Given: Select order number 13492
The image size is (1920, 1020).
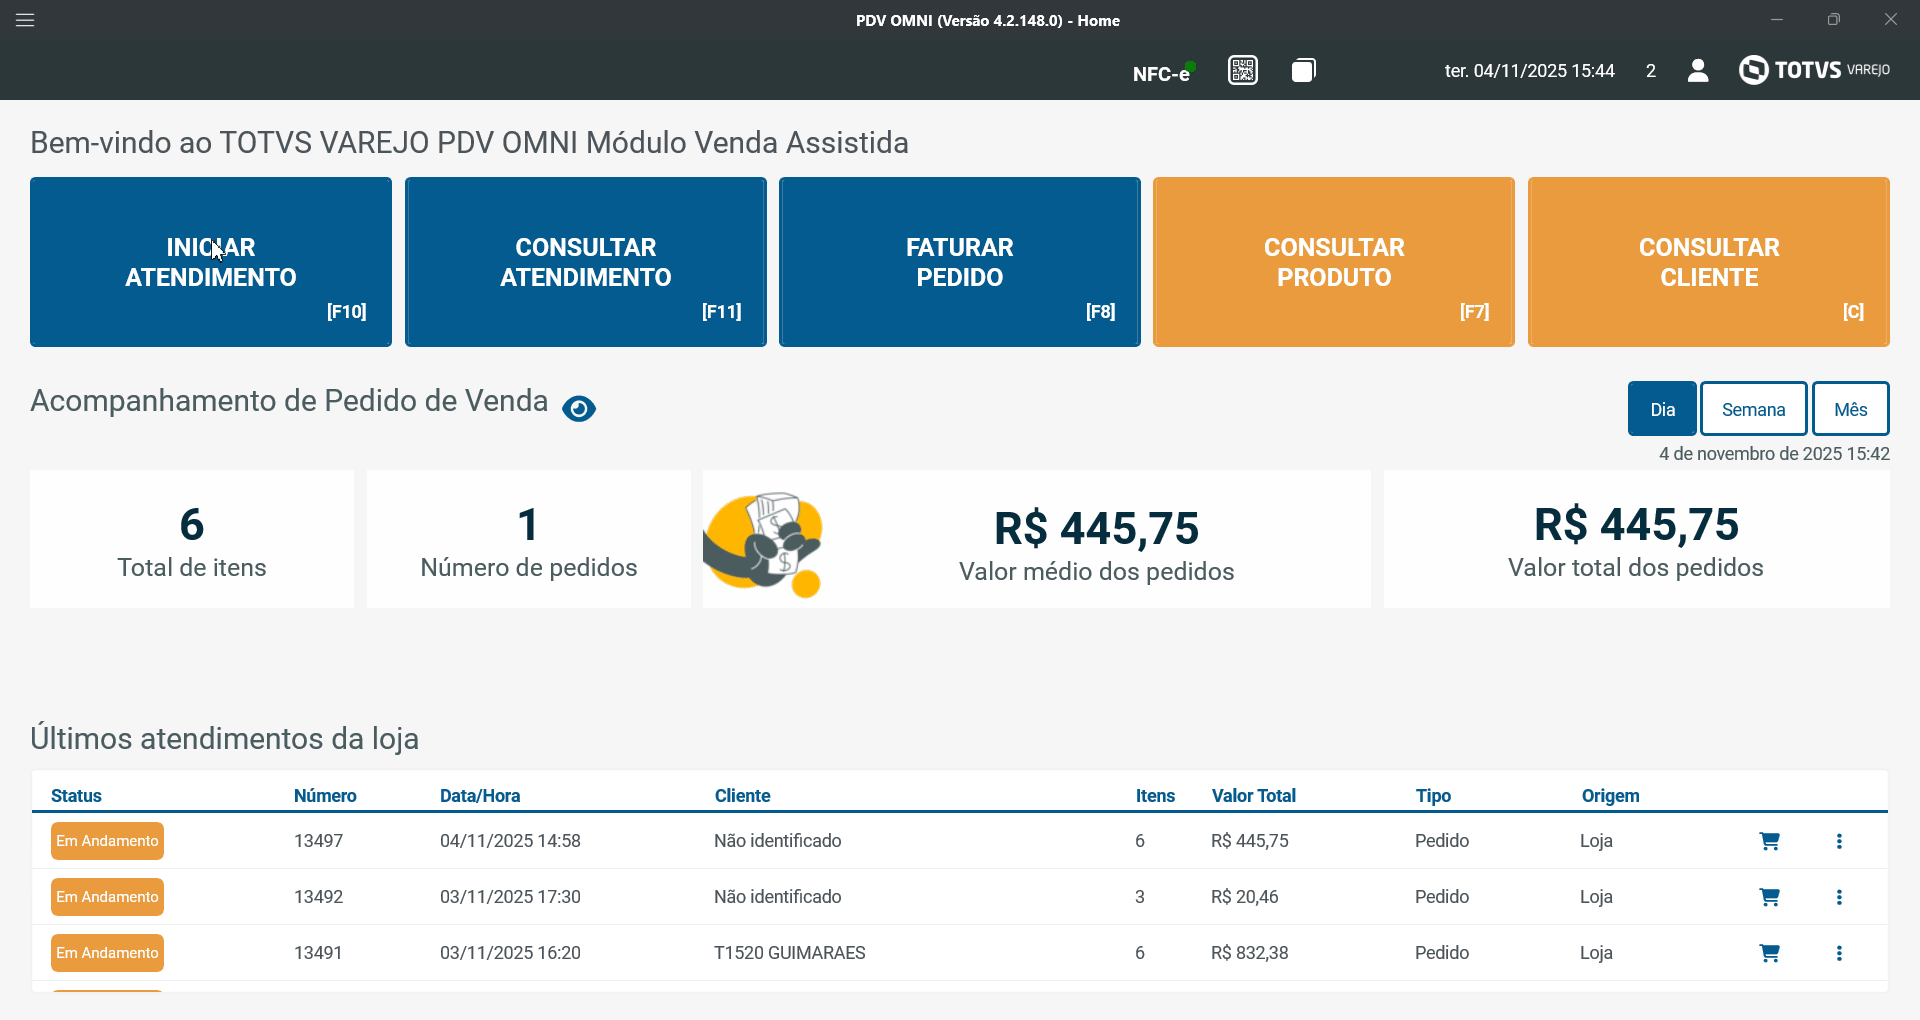Looking at the screenshot, I should tap(318, 897).
